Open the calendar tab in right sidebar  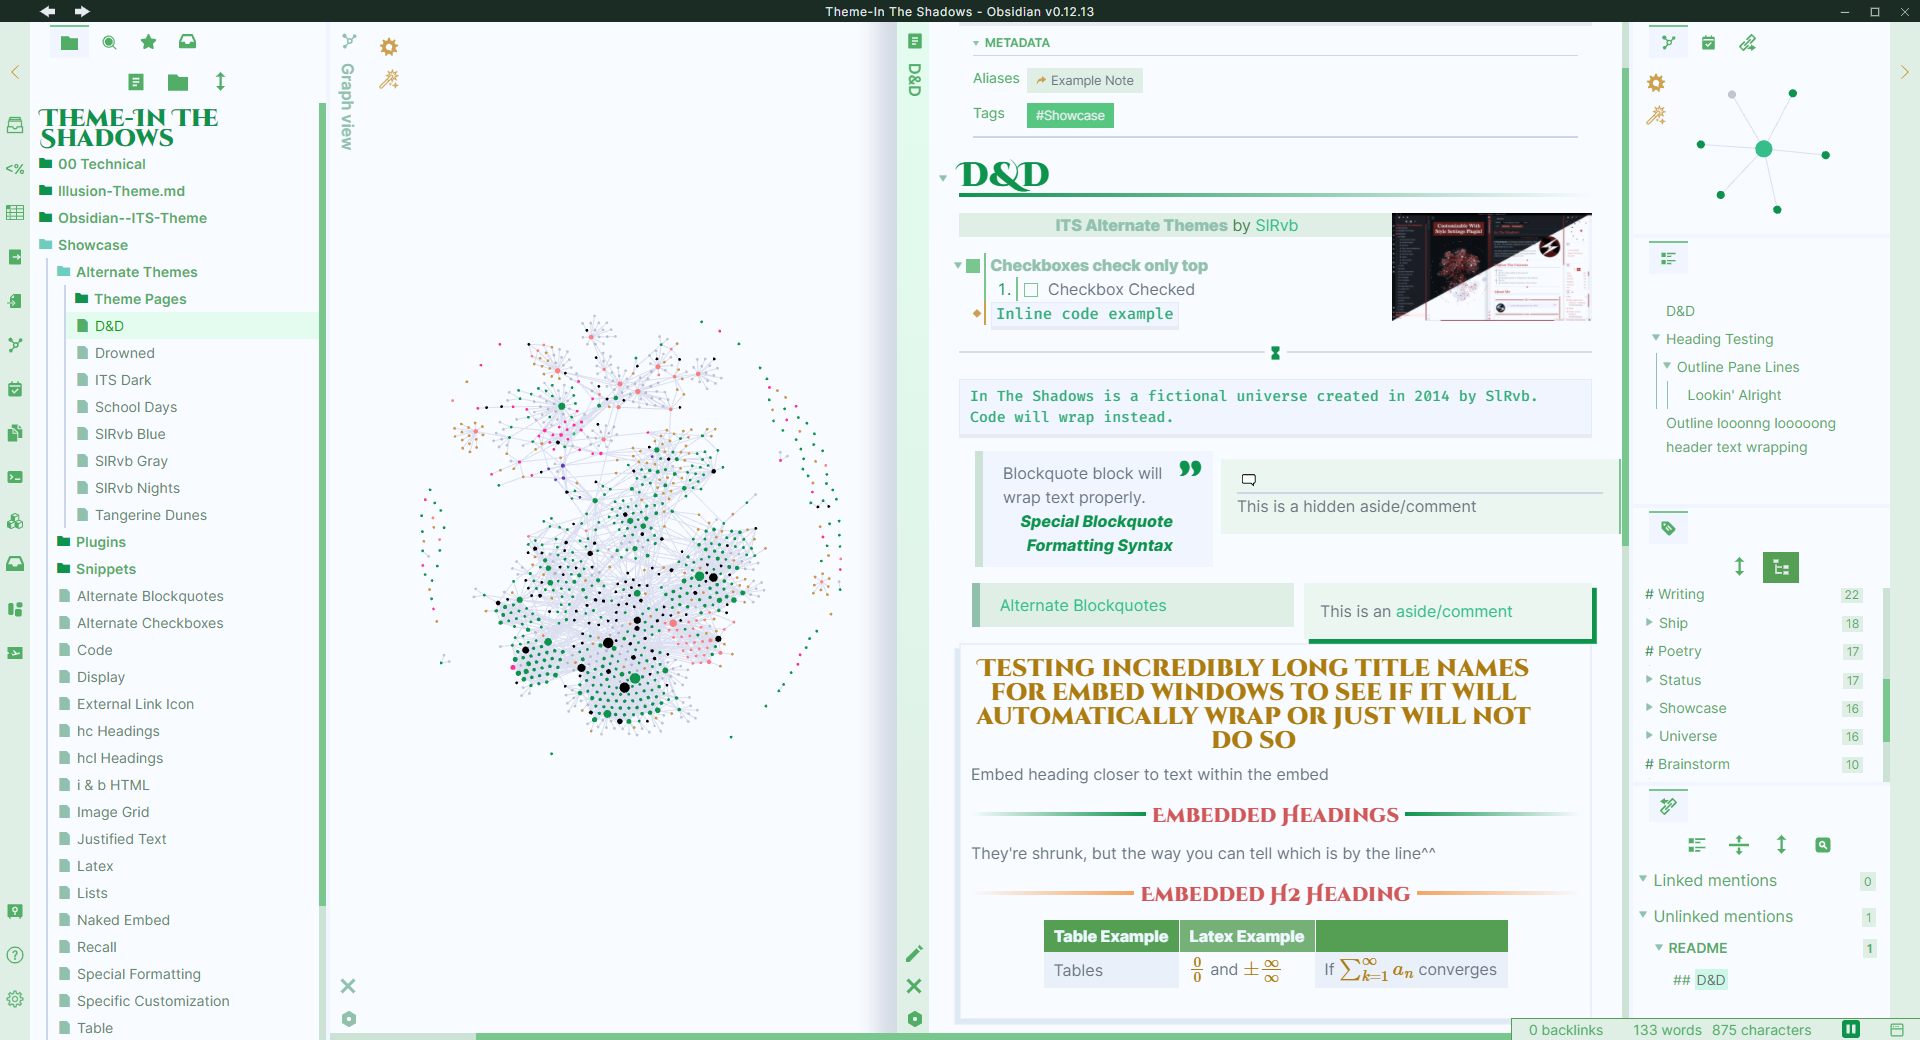[1708, 43]
